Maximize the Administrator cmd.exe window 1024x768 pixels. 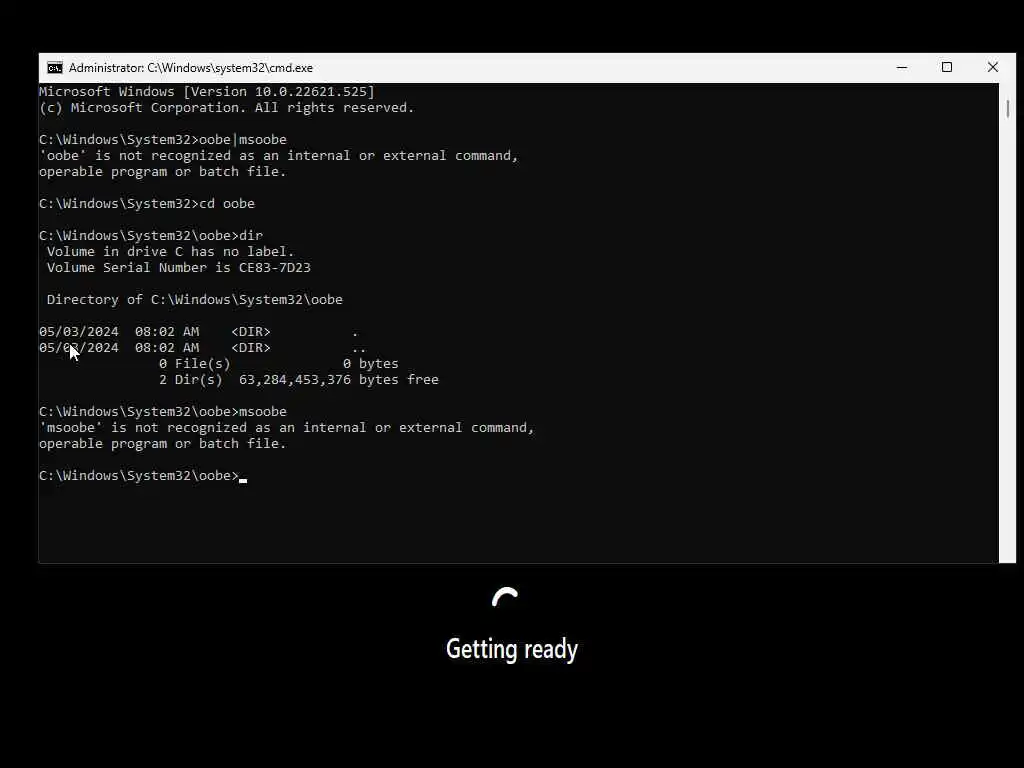click(x=947, y=67)
